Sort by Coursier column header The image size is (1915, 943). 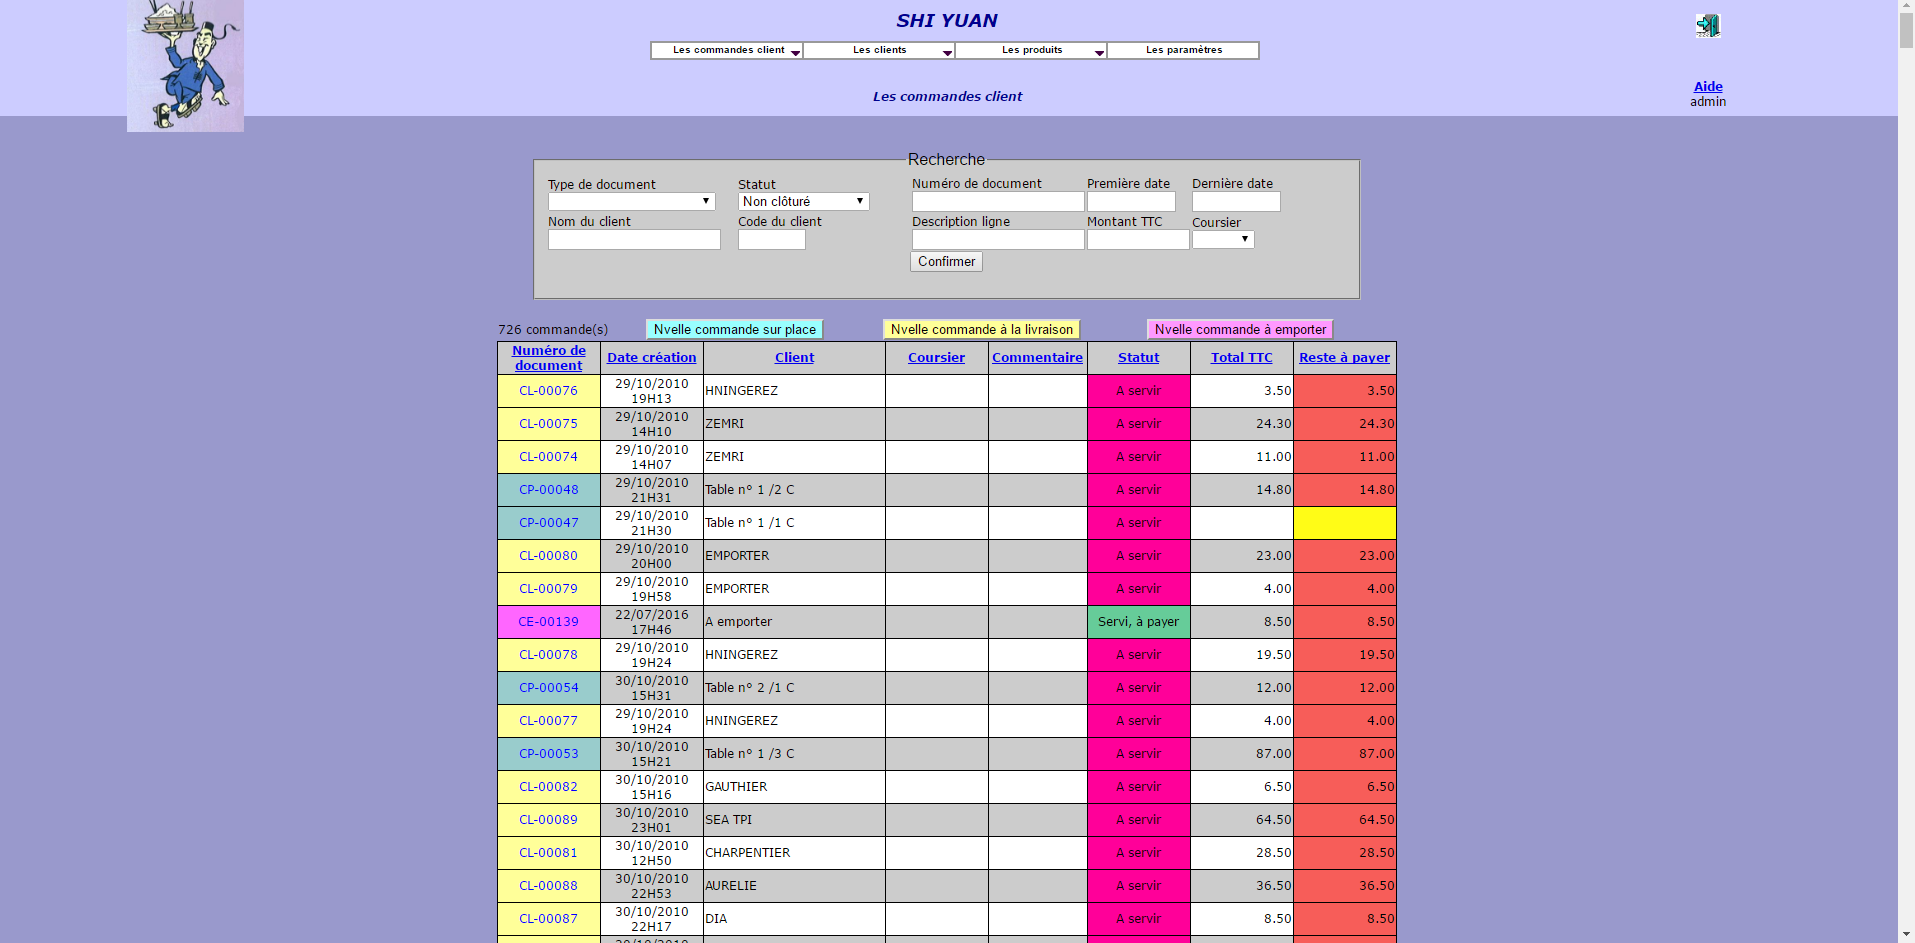936,358
